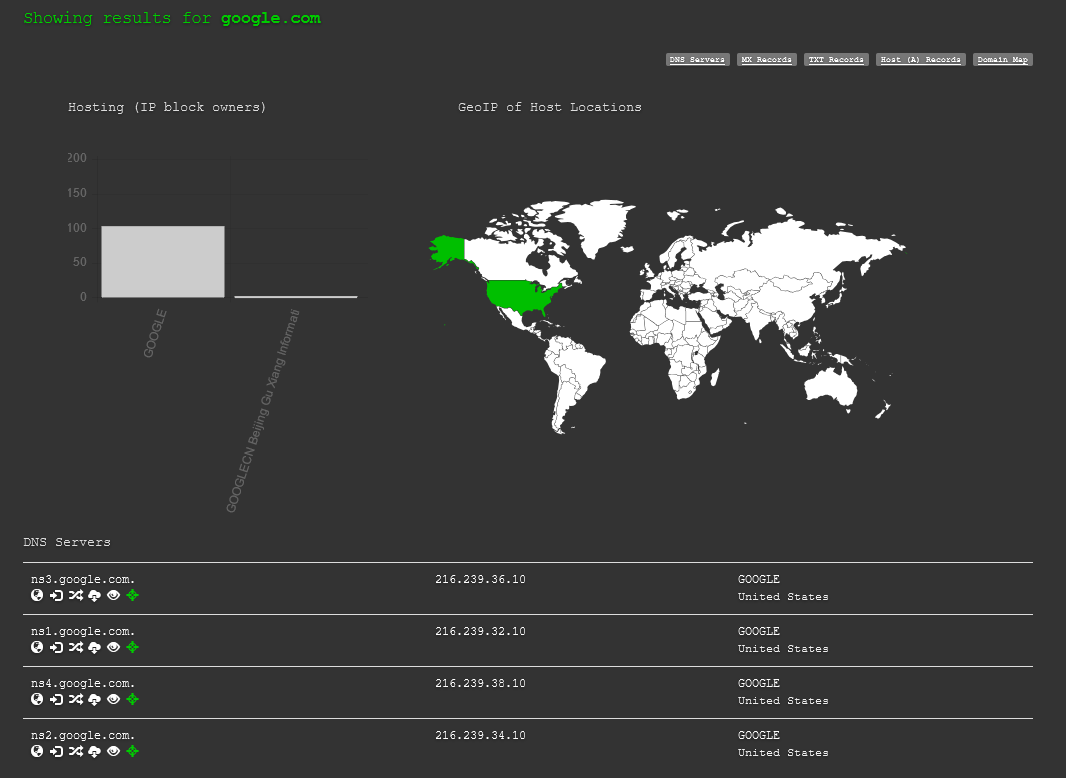1066x778 pixels.
Task: Jump to the MX Records section button
Action: point(767,60)
